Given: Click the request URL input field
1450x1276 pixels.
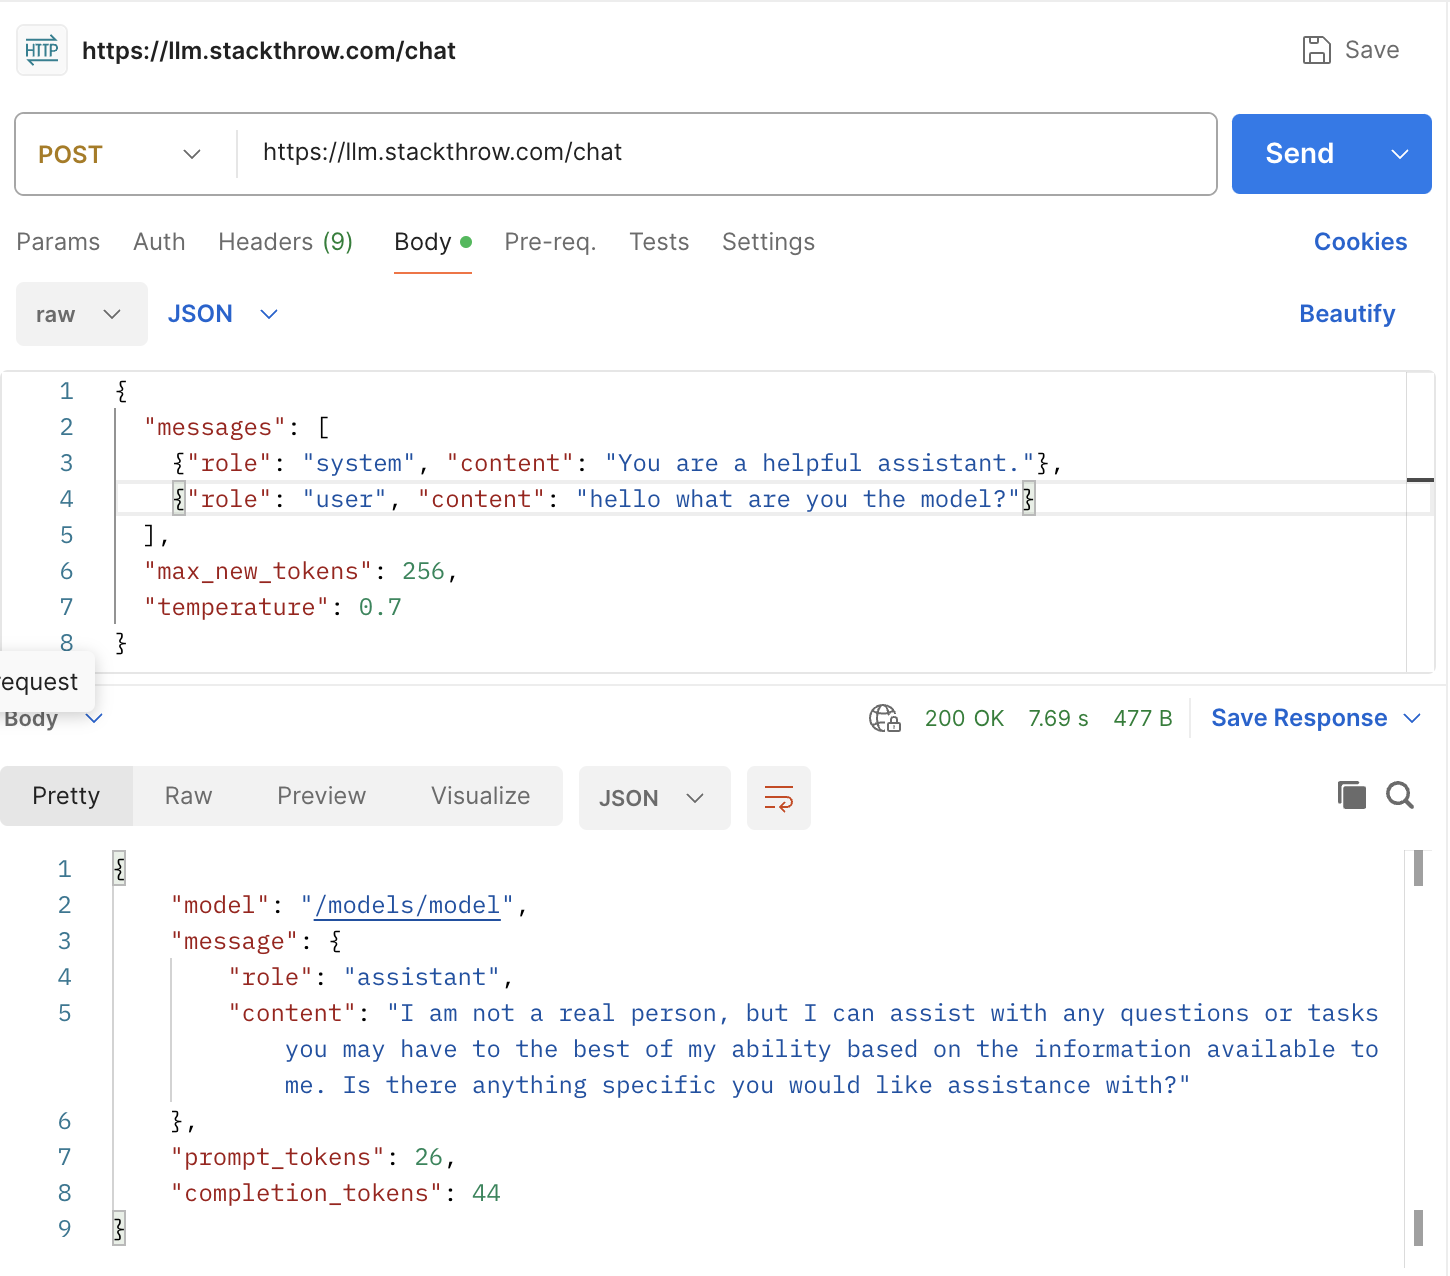Looking at the screenshot, I should (x=726, y=152).
